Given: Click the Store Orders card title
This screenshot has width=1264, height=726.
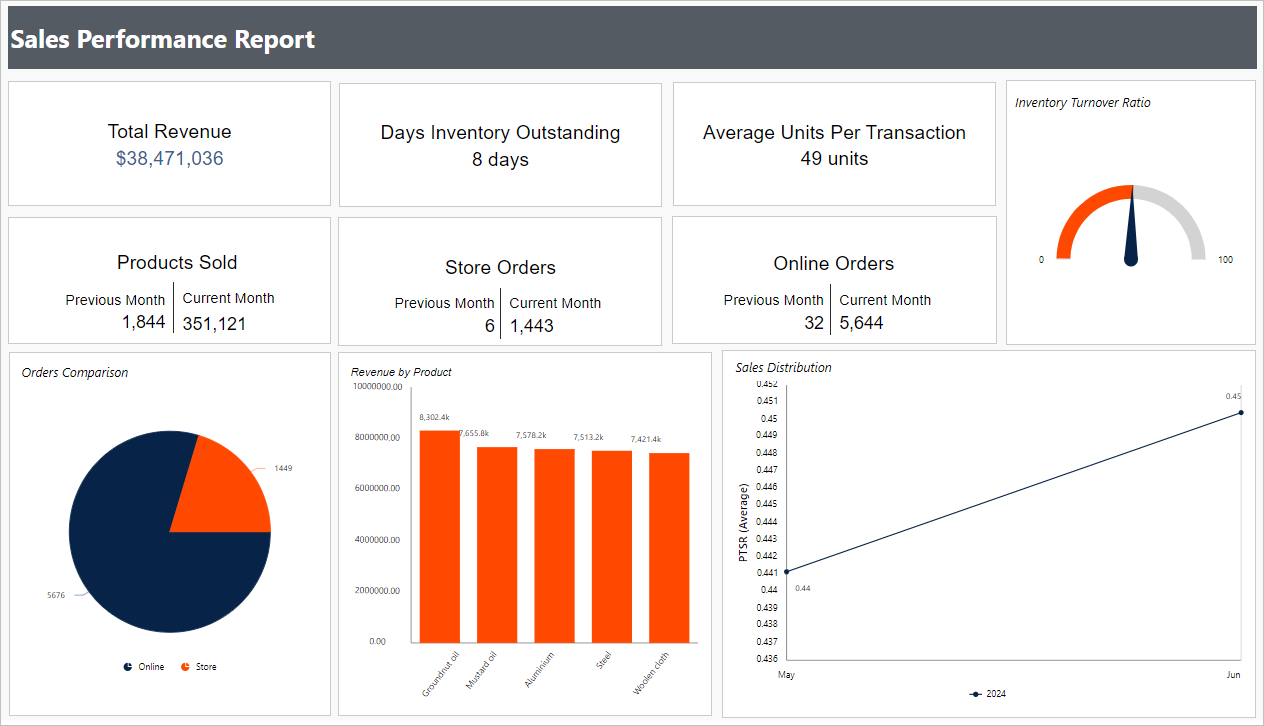Looking at the screenshot, I should click(x=500, y=268).
